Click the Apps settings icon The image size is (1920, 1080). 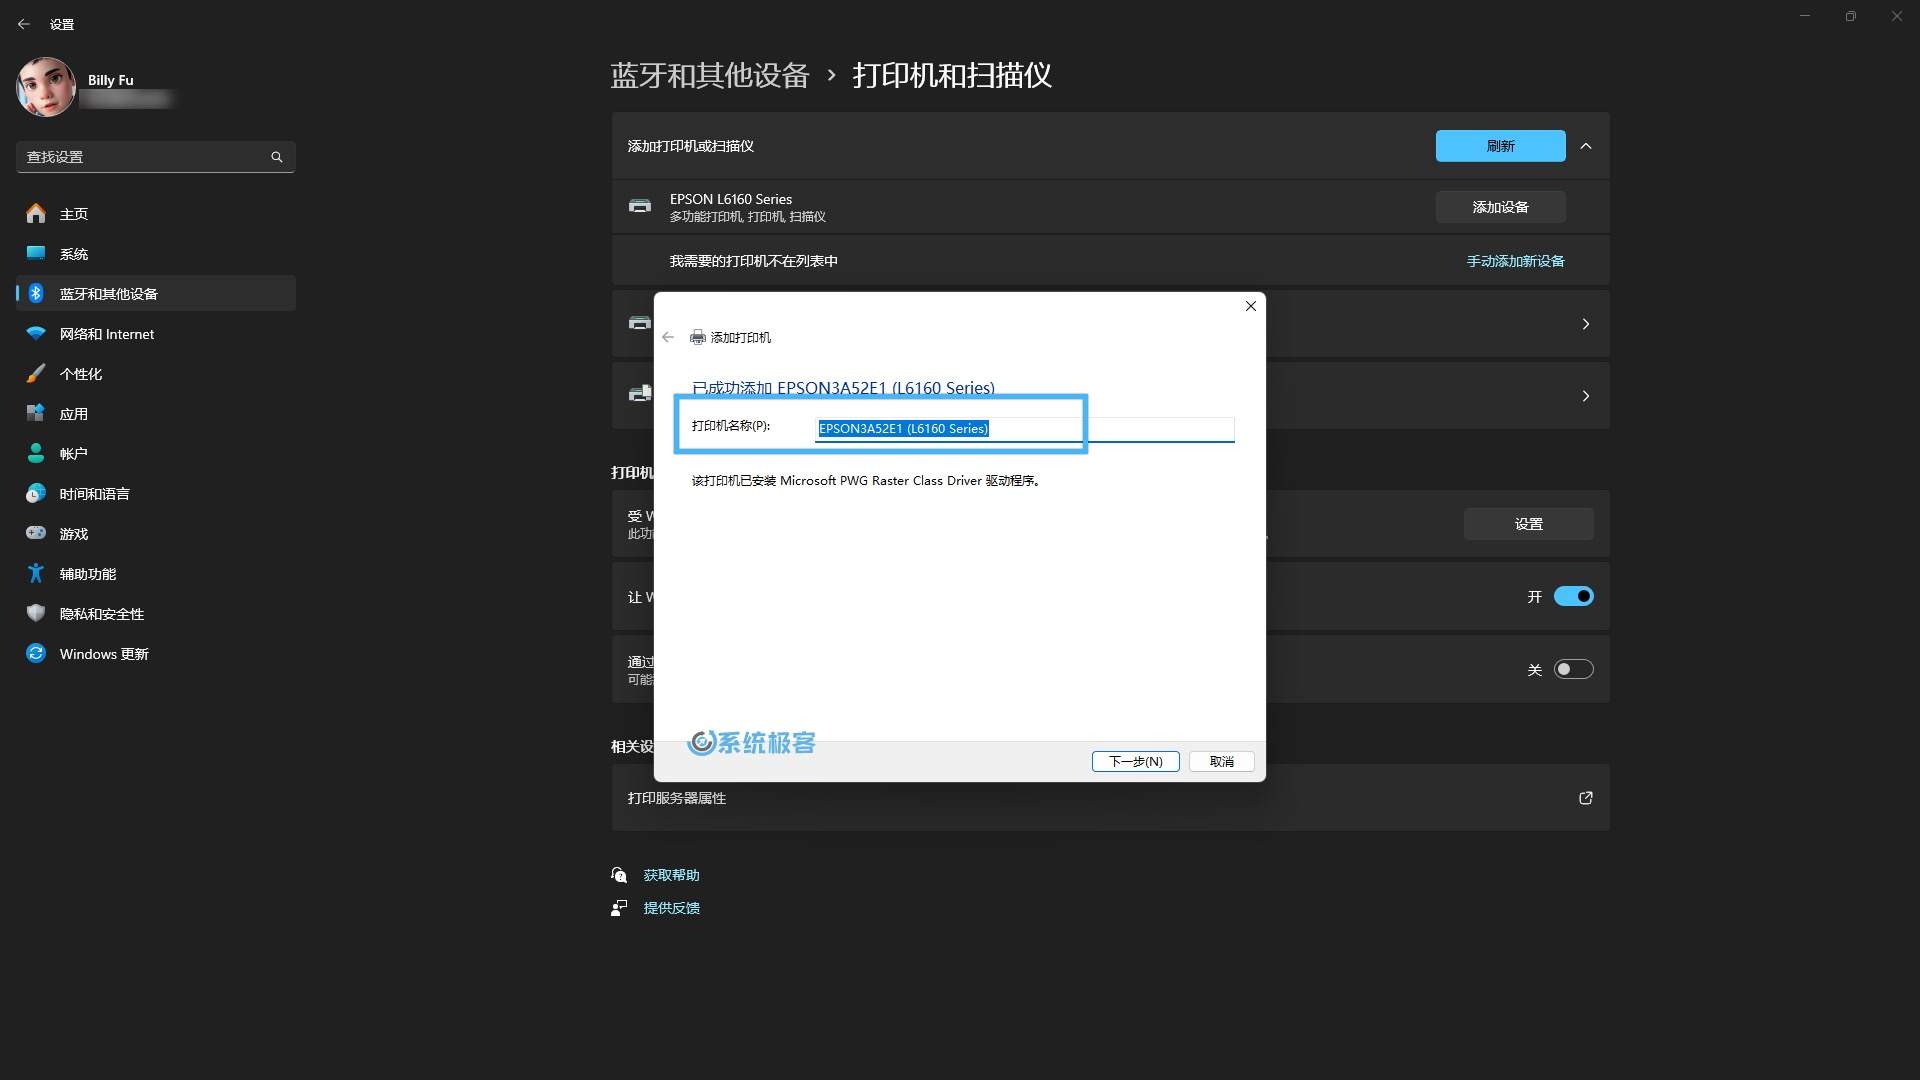[x=36, y=413]
